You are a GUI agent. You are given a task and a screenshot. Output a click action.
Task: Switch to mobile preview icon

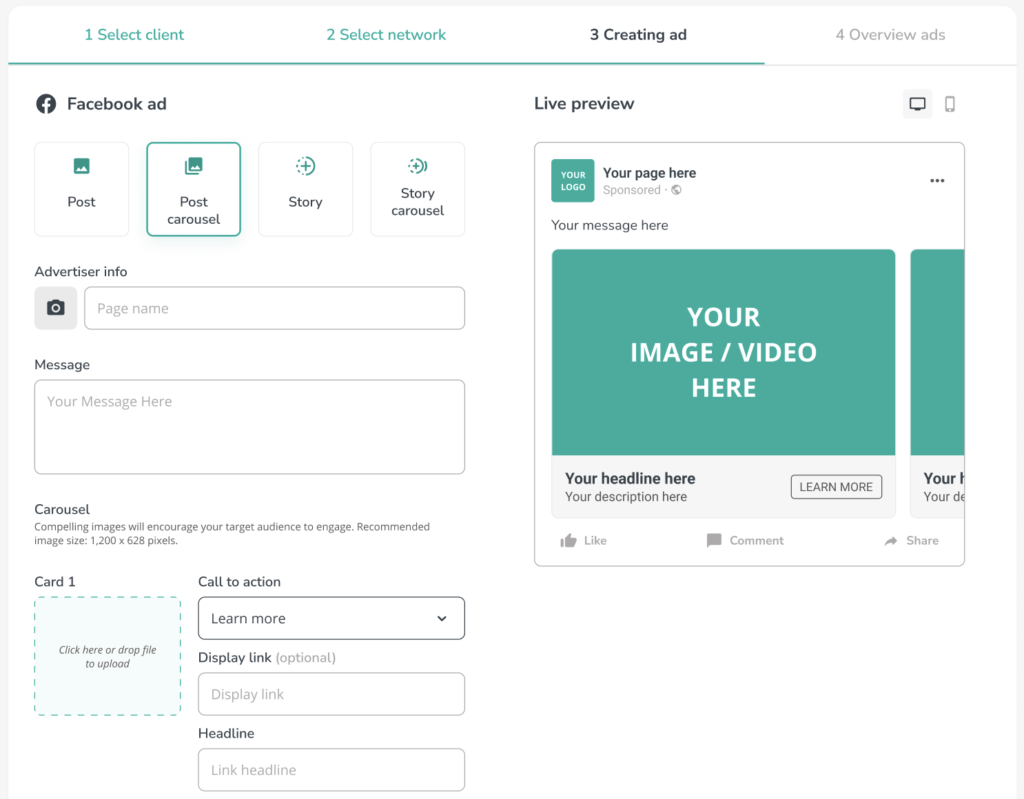tap(950, 104)
